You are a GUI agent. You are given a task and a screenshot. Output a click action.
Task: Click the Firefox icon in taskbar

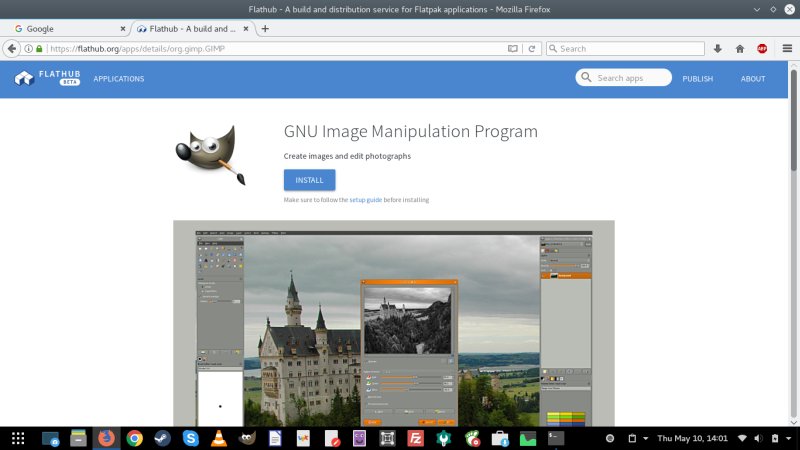106,438
